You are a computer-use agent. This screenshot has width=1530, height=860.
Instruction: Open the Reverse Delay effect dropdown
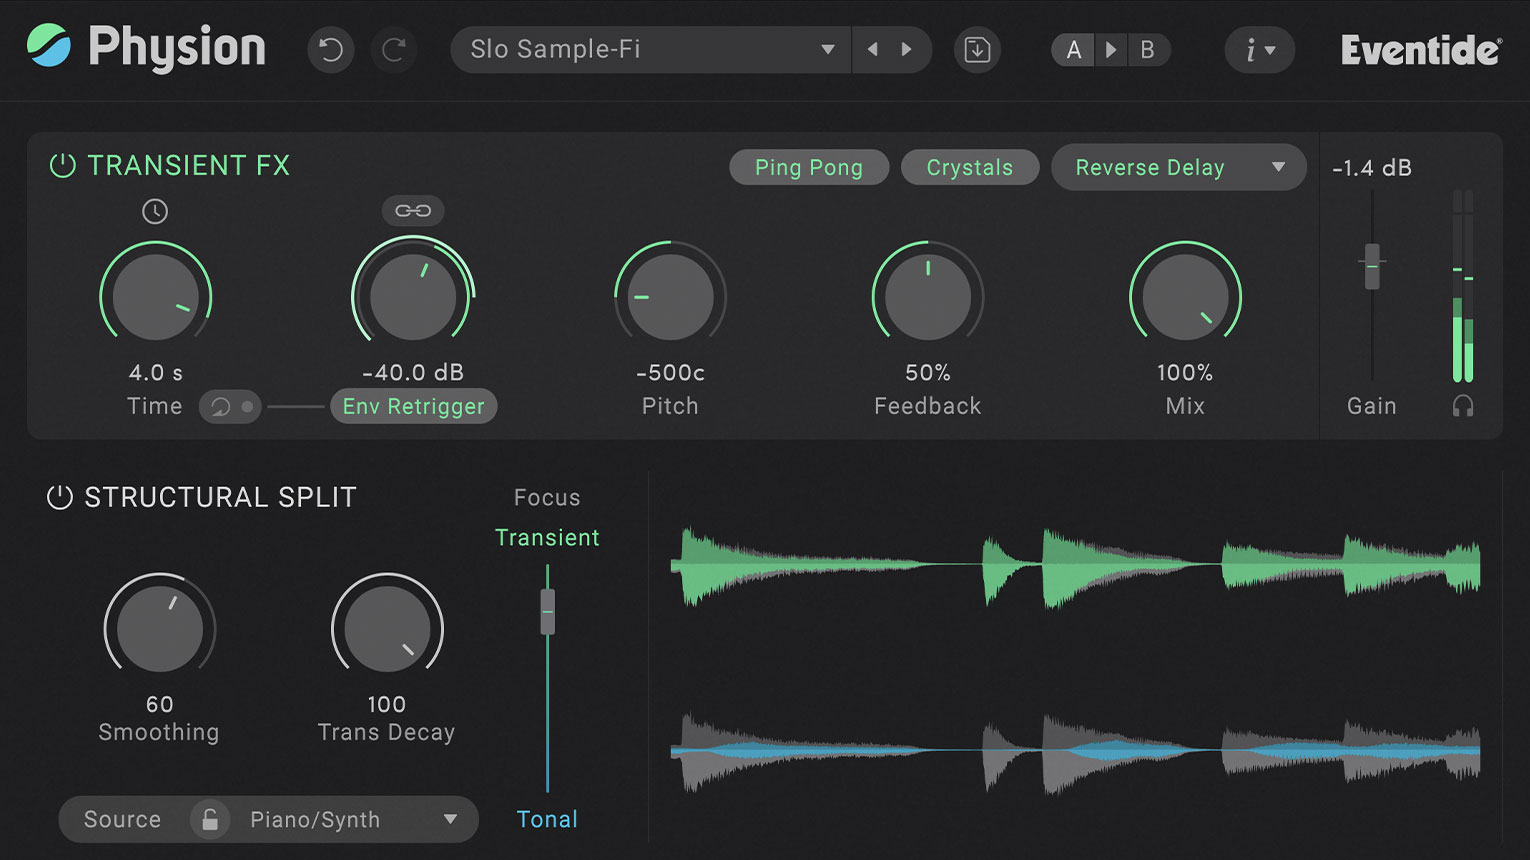(1178, 167)
